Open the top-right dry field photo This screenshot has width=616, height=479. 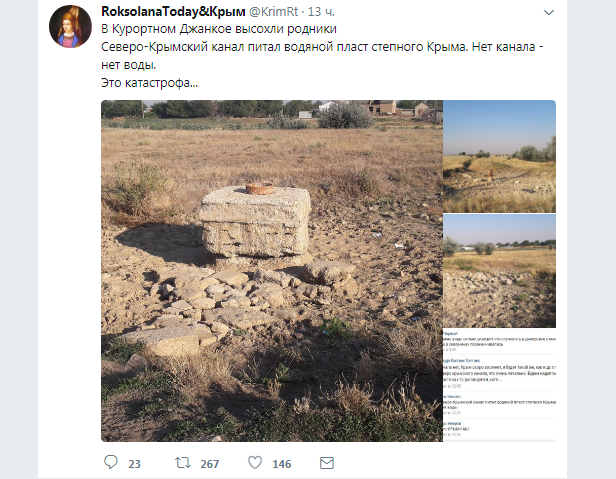tap(499, 156)
